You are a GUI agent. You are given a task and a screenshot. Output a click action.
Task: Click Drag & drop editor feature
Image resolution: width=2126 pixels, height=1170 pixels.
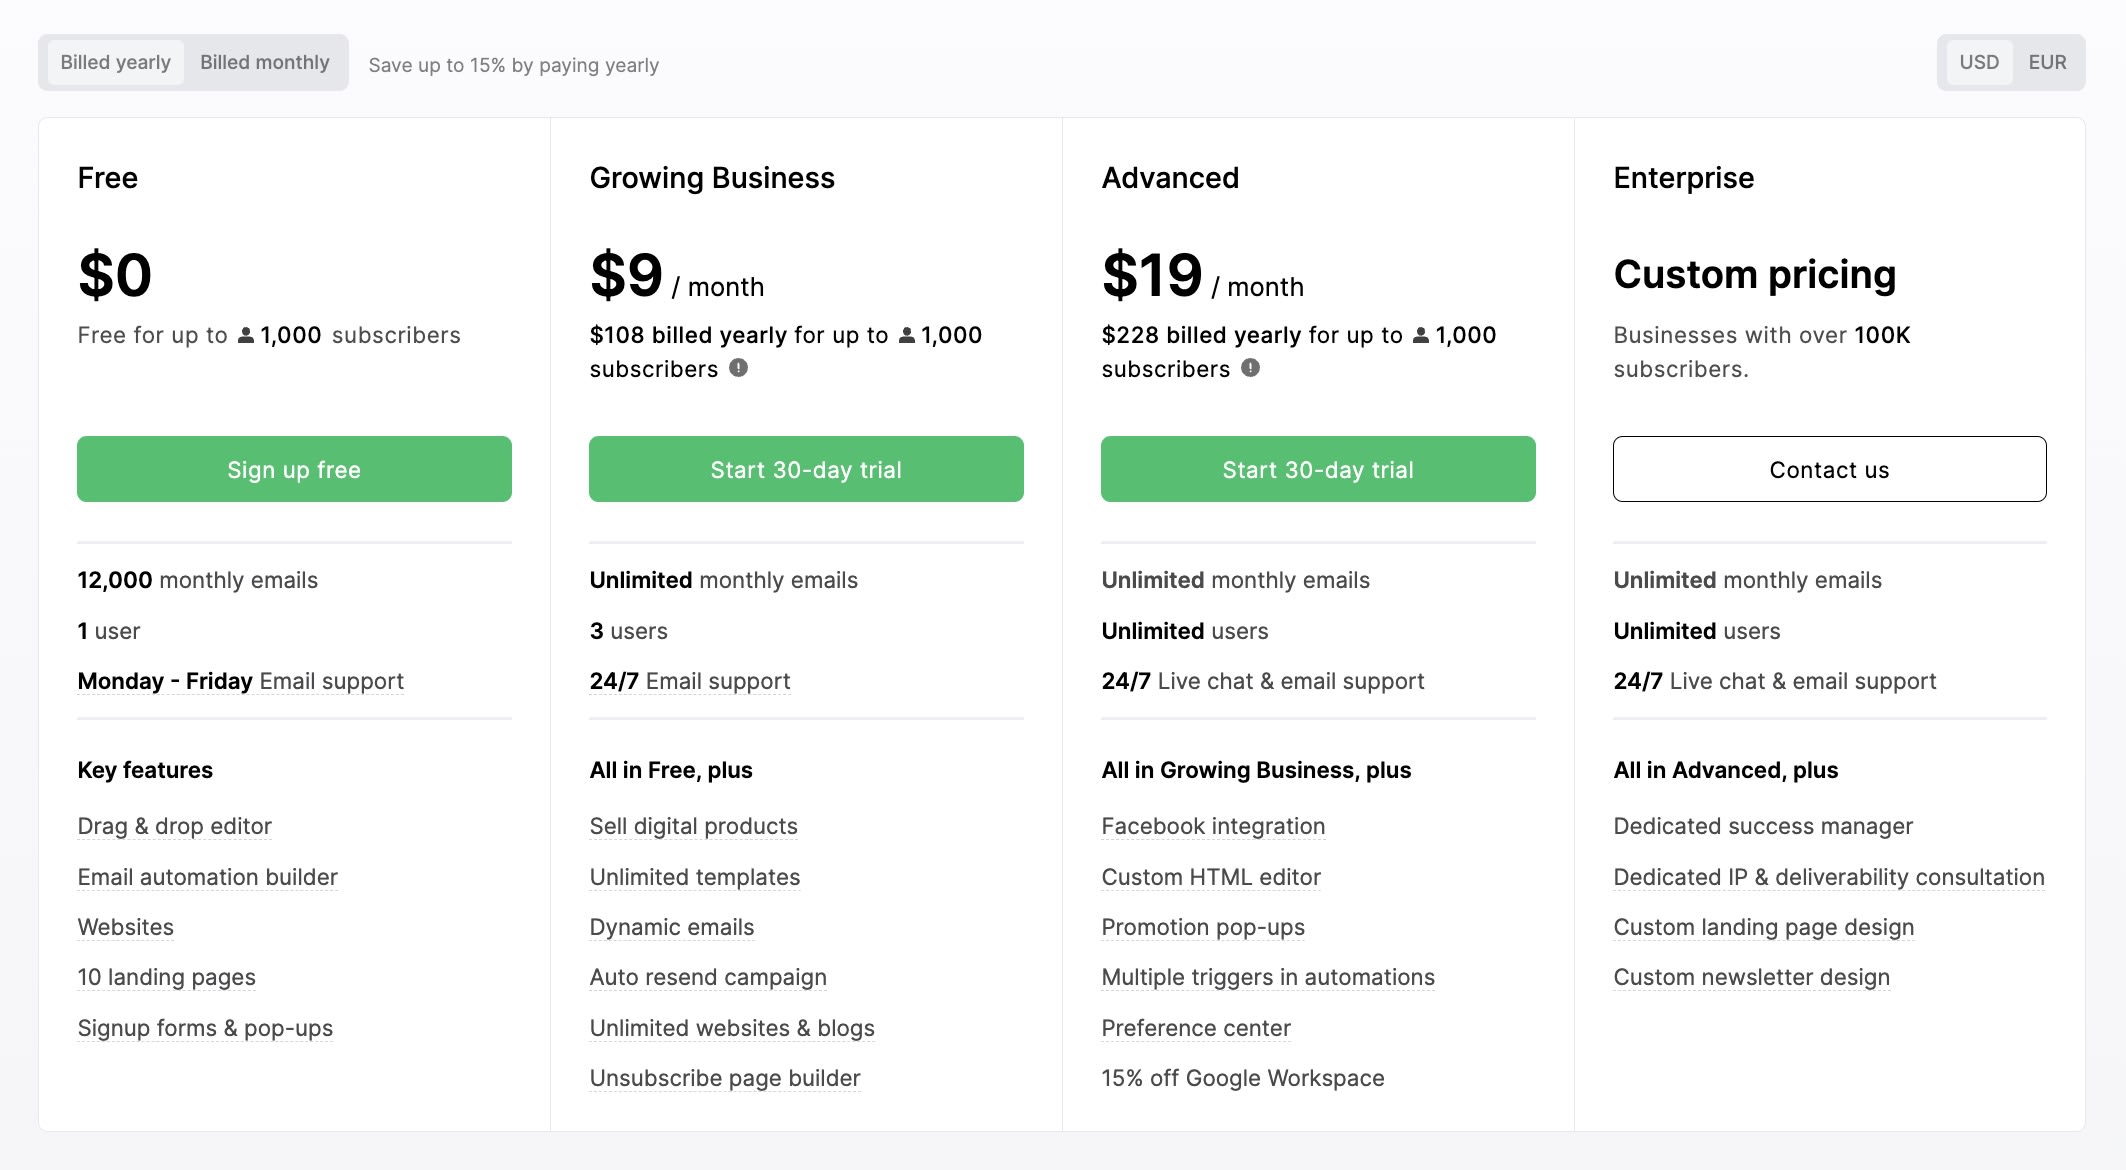click(175, 826)
